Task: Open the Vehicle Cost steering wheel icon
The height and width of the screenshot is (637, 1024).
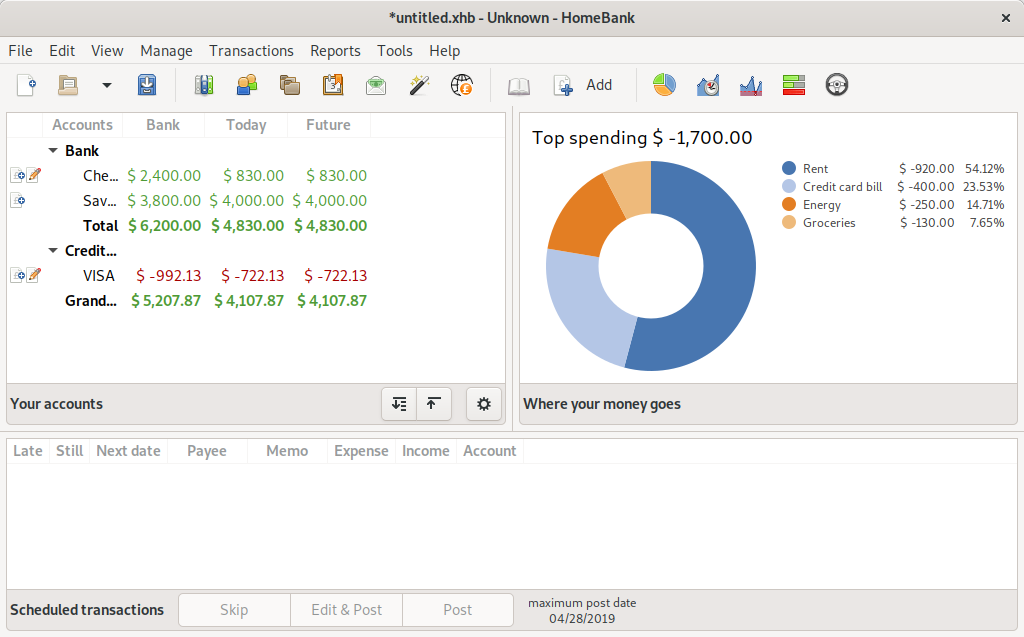Action: pos(836,85)
